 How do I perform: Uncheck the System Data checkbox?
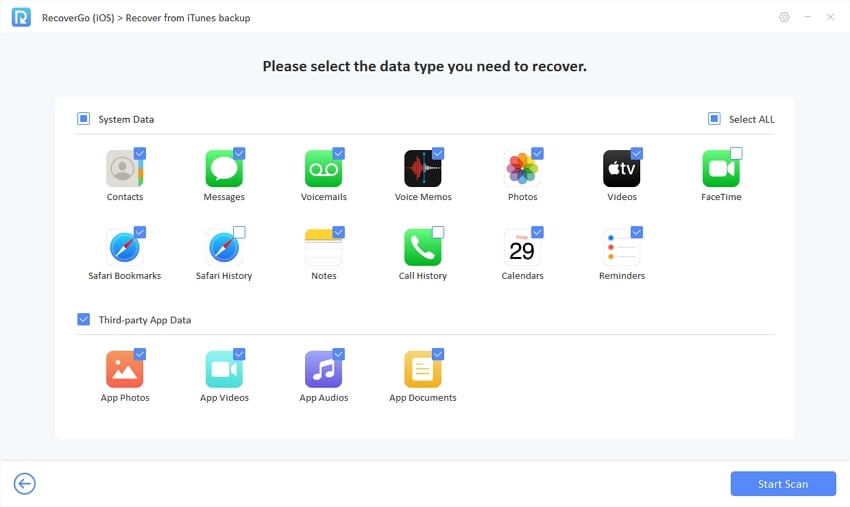coord(84,119)
